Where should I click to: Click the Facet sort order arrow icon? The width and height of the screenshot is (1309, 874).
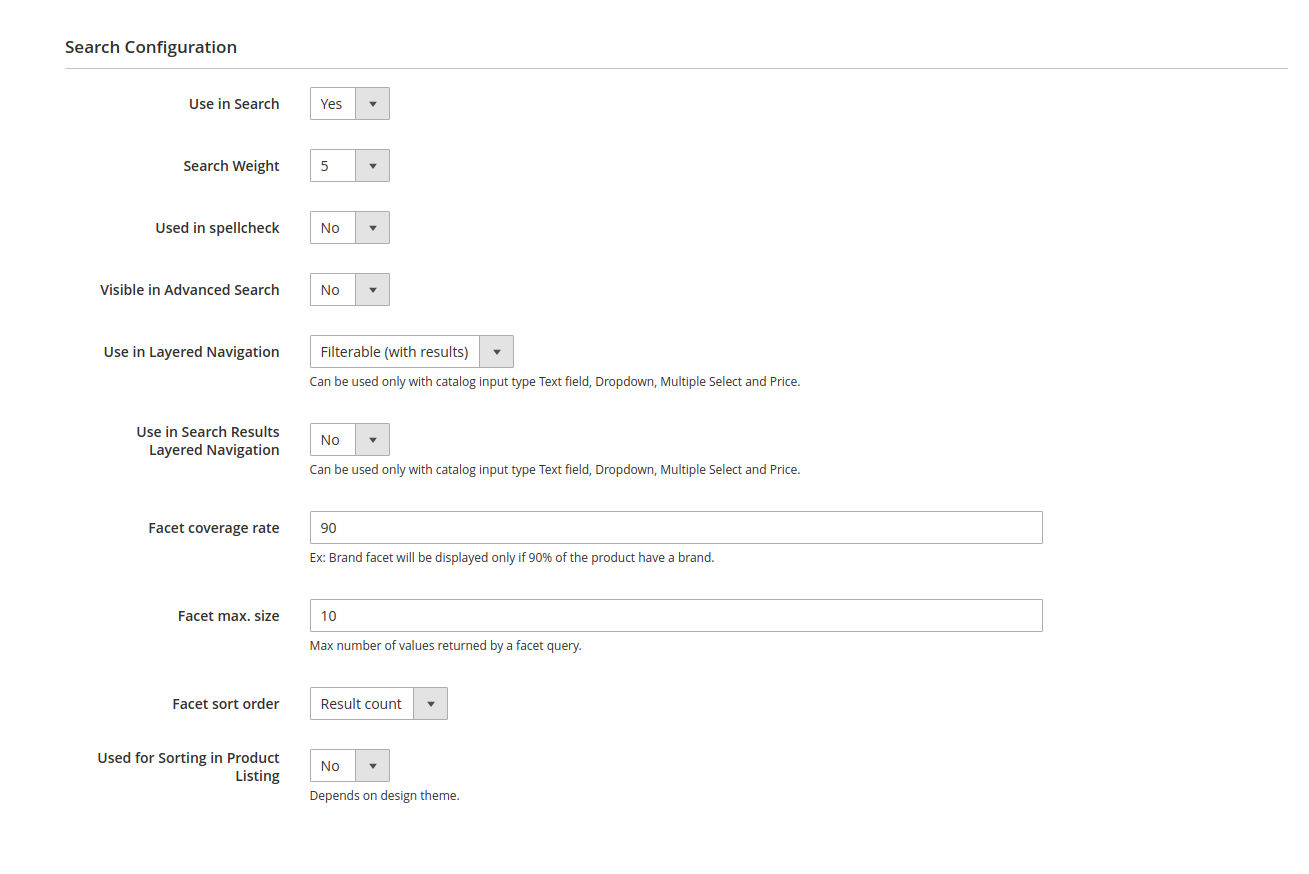[430, 703]
